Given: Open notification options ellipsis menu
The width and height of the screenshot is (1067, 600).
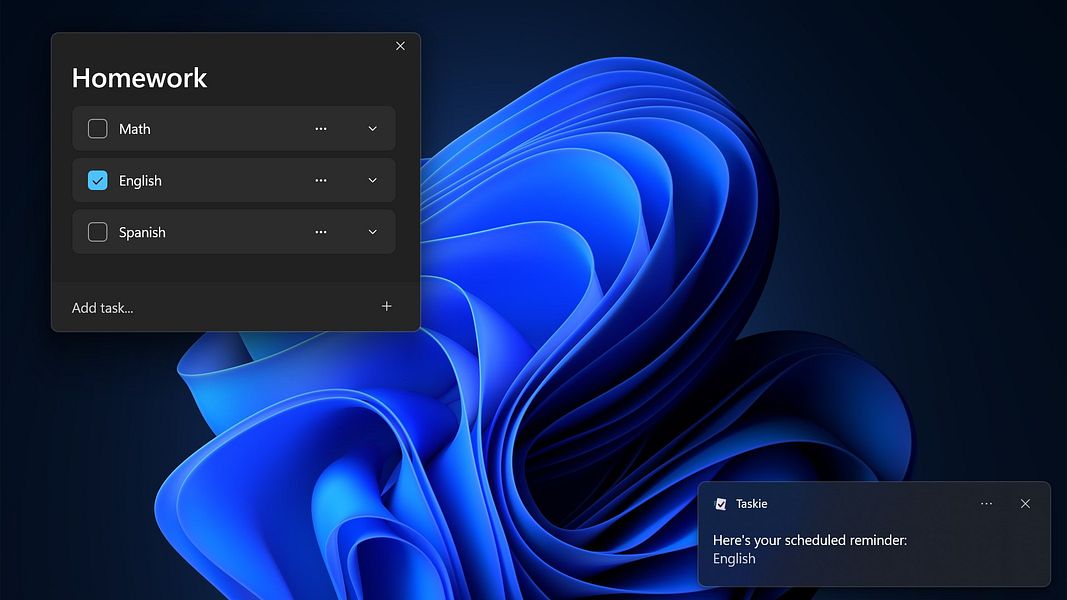Looking at the screenshot, I should [x=986, y=503].
